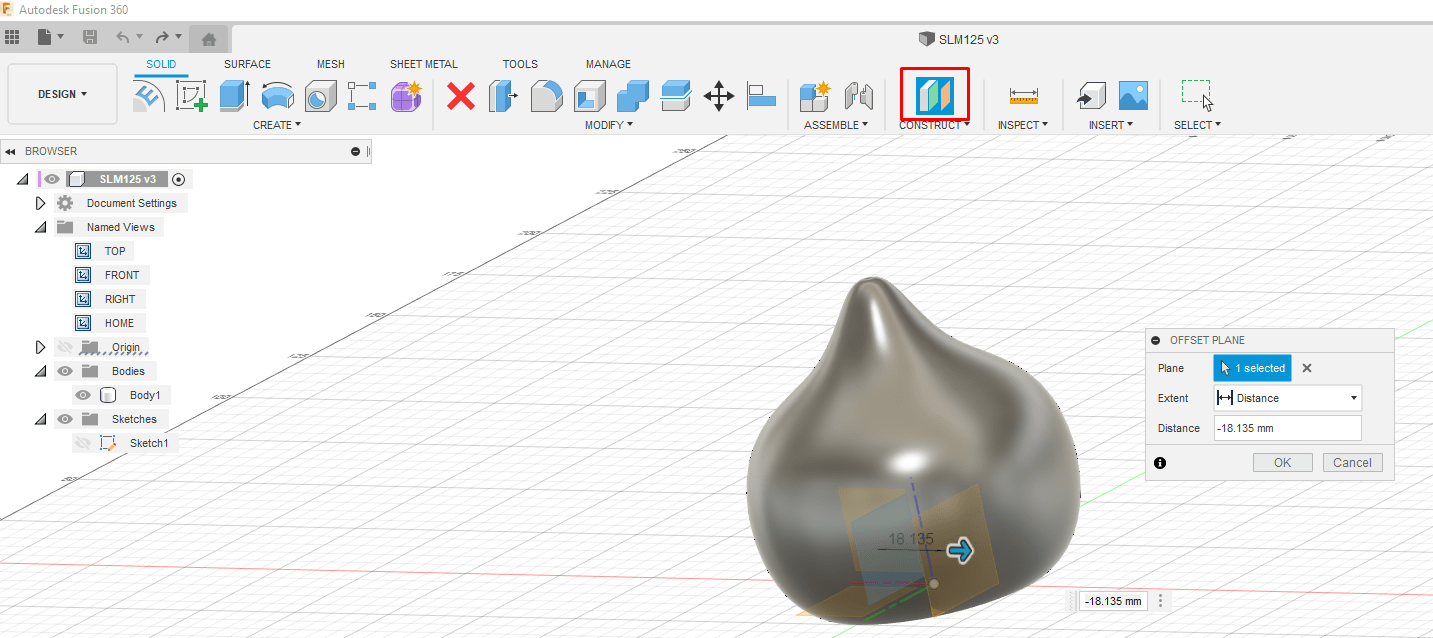1433x638 pixels.
Task: Click OK in Offset Plane dialog
Action: point(1283,462)
